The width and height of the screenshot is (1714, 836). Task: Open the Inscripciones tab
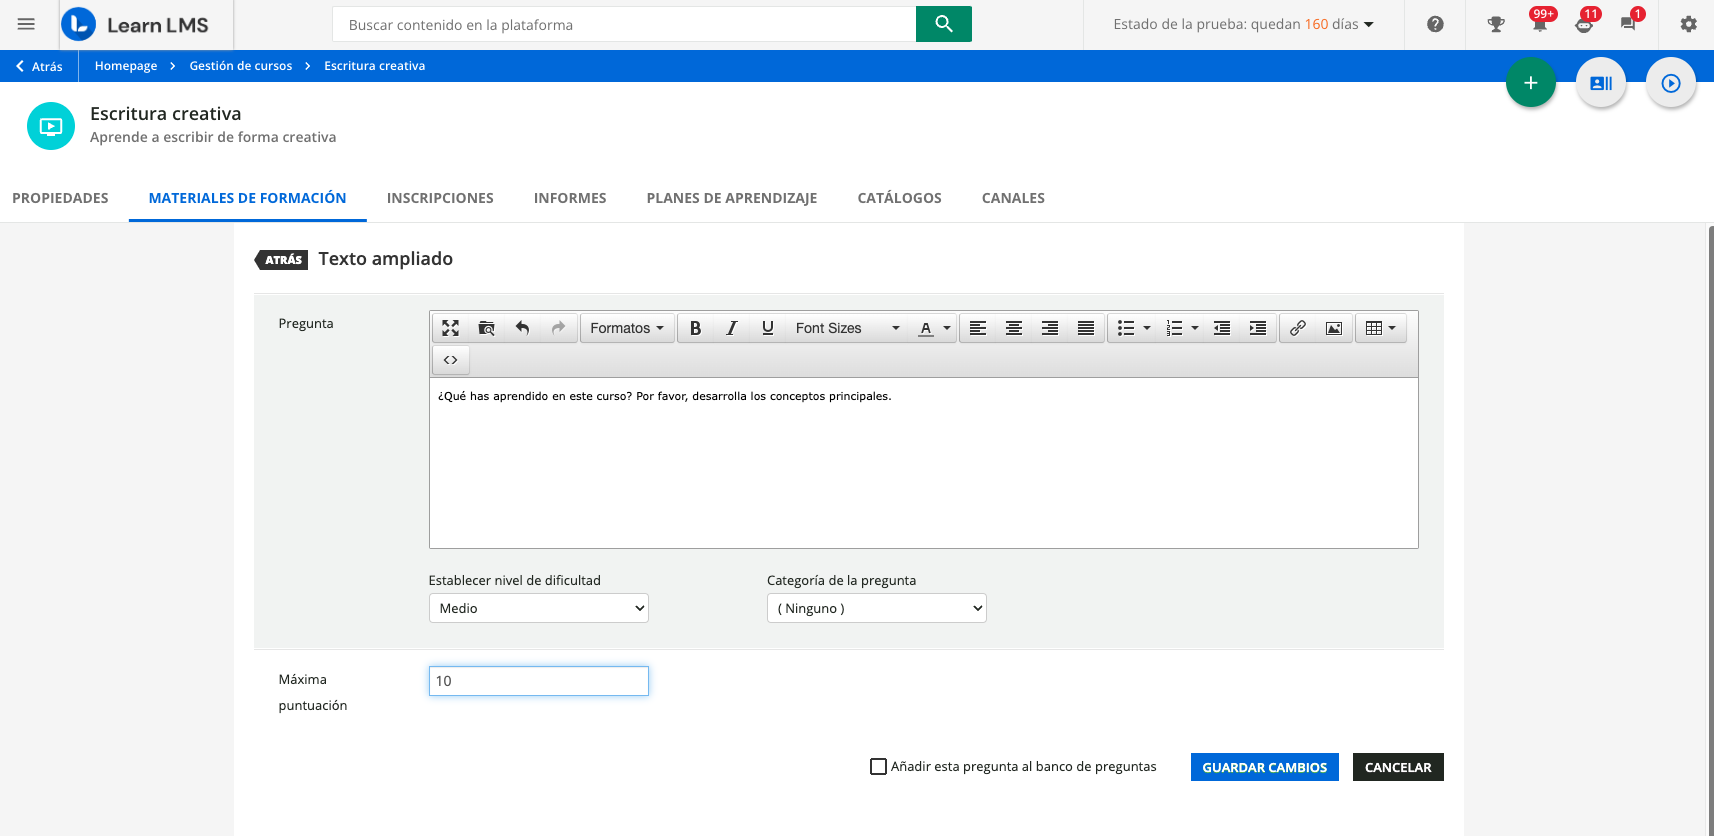440,198
